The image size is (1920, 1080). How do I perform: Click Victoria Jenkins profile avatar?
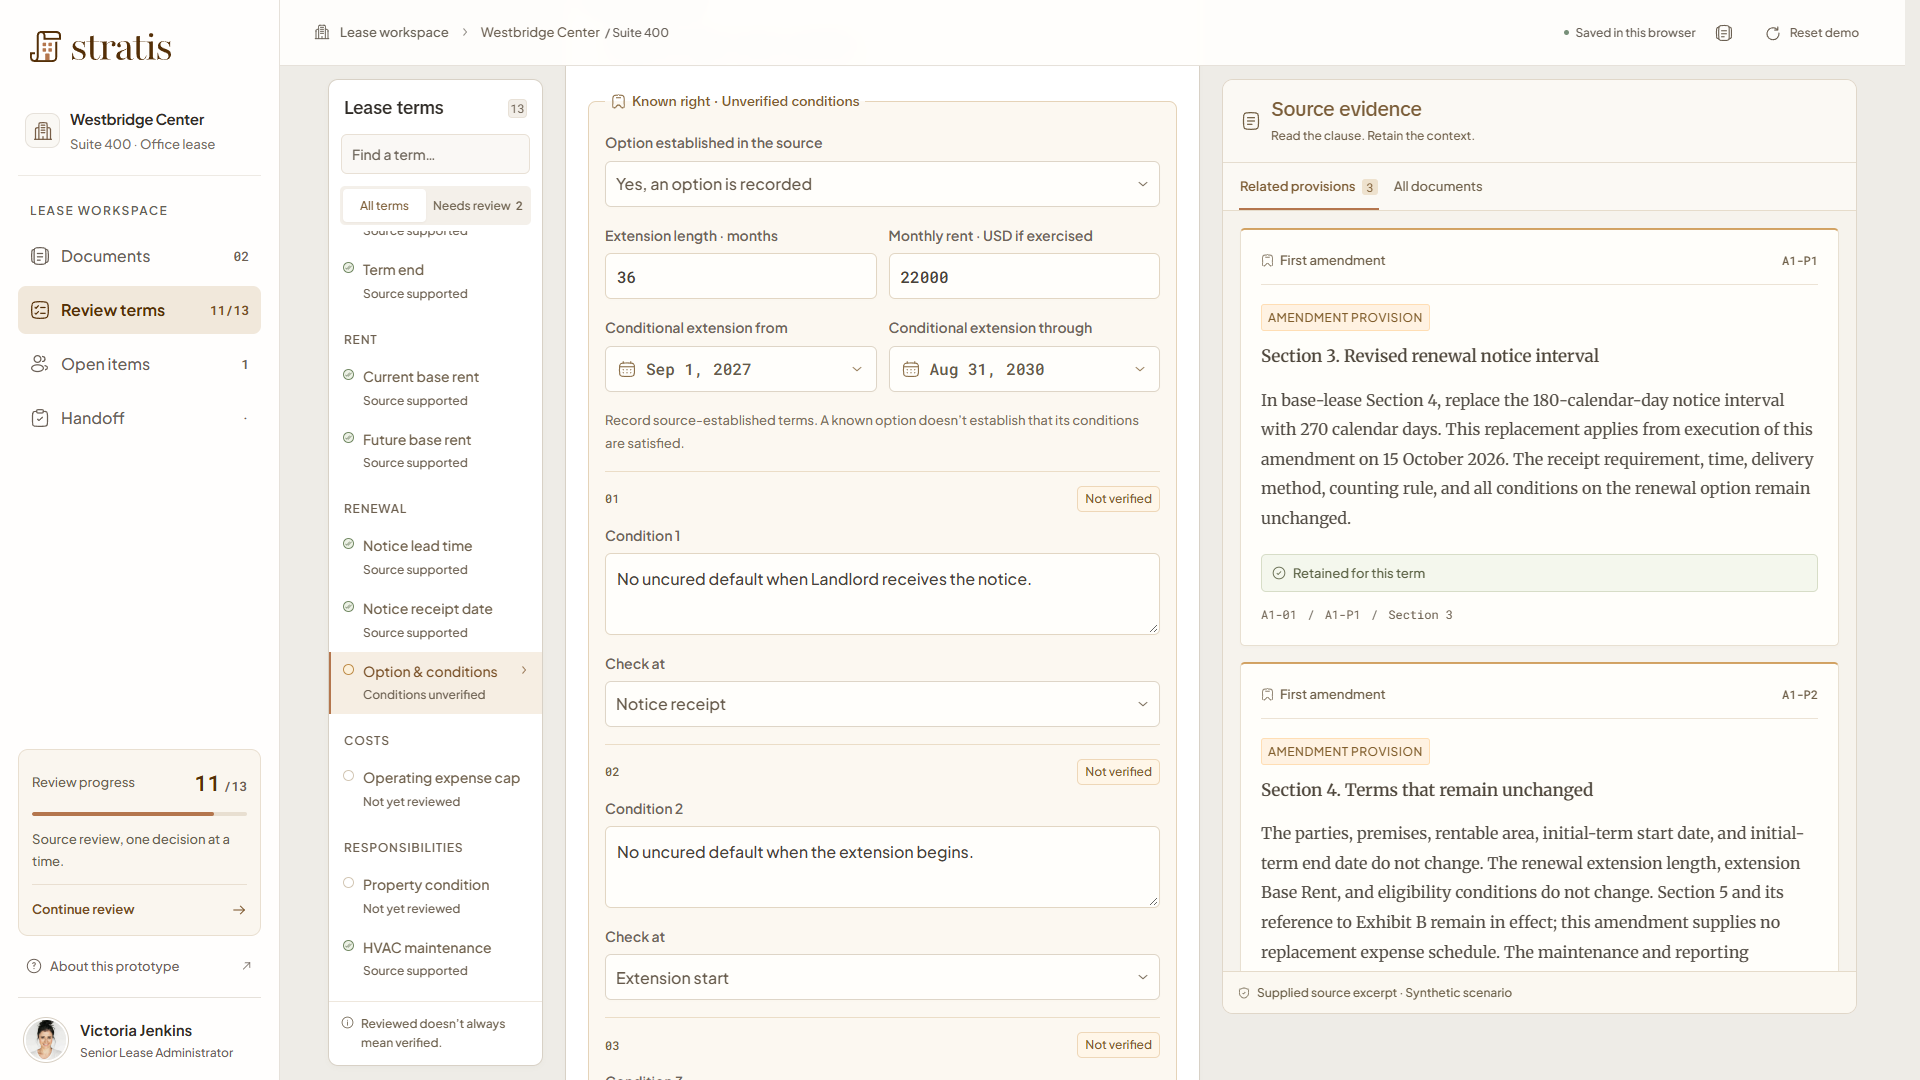pos(46,1040)
